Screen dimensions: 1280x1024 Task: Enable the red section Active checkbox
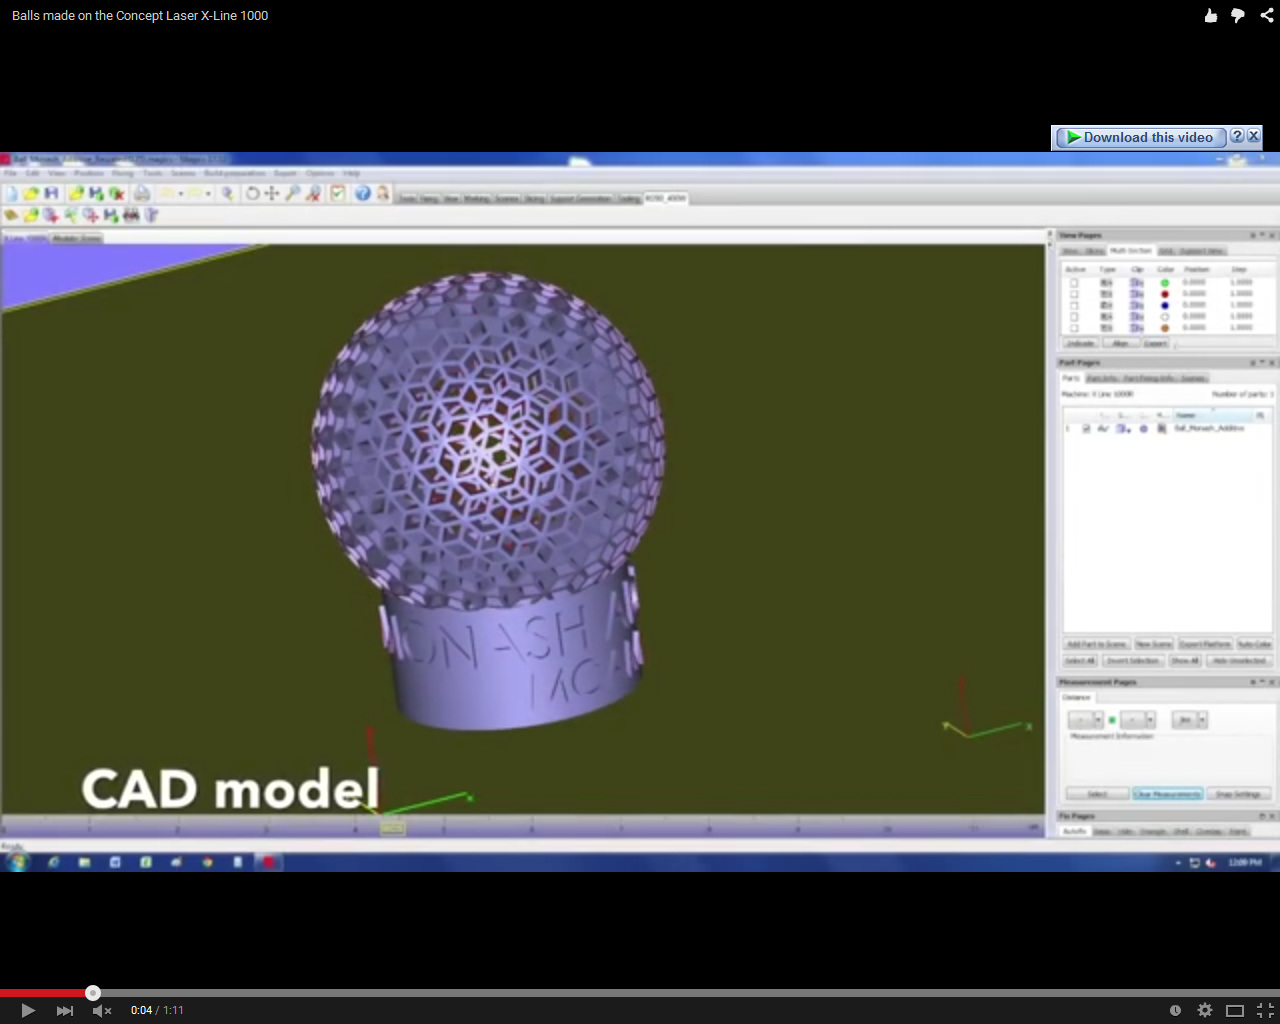[x=1074, y=294]
